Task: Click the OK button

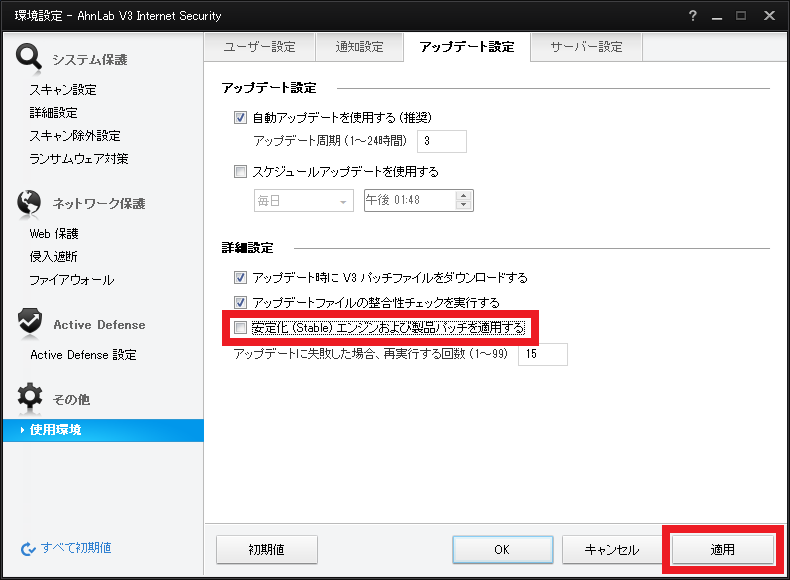Action: (x=502, y=549)
